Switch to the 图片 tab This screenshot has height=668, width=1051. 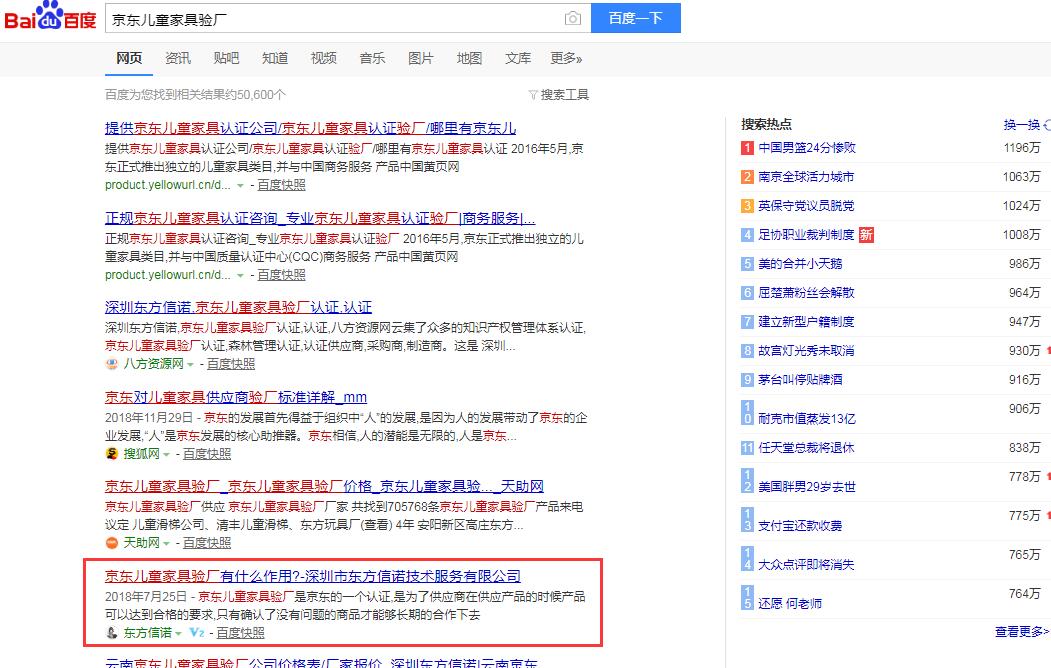(x=421, y=58)
